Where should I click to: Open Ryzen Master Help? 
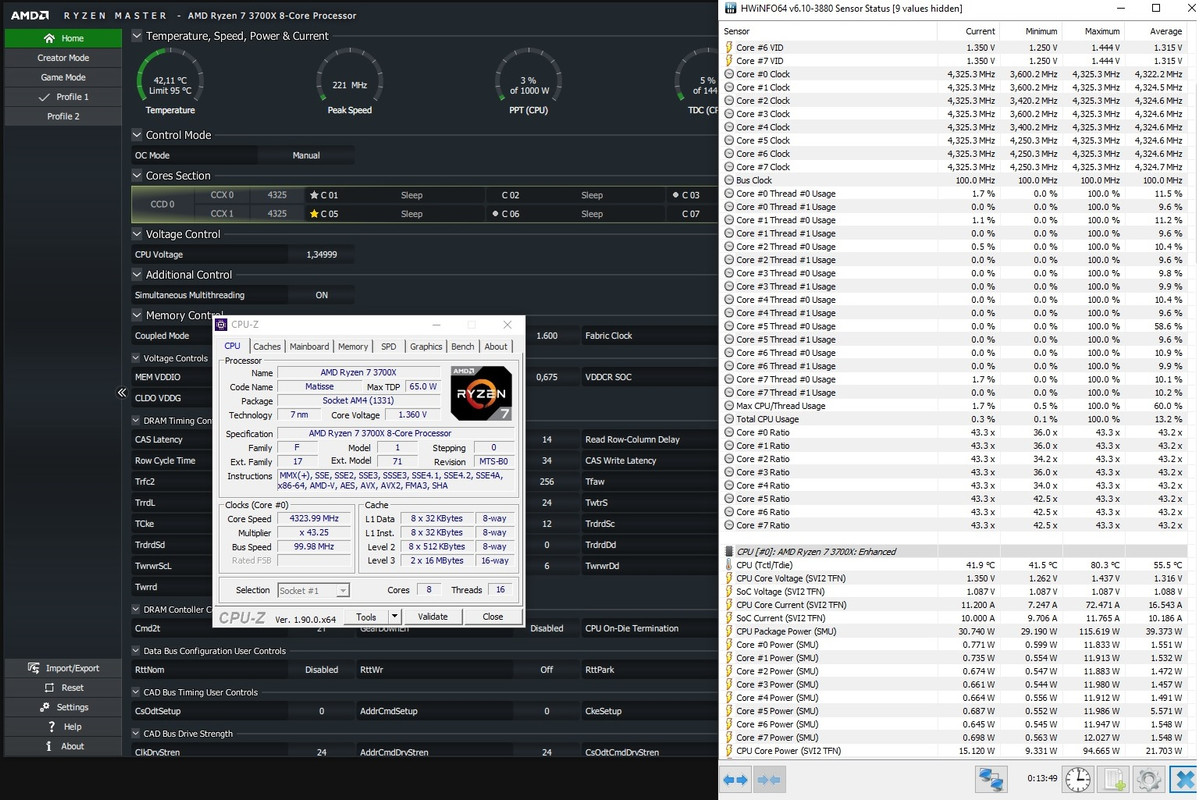click(x=63, y=727)
